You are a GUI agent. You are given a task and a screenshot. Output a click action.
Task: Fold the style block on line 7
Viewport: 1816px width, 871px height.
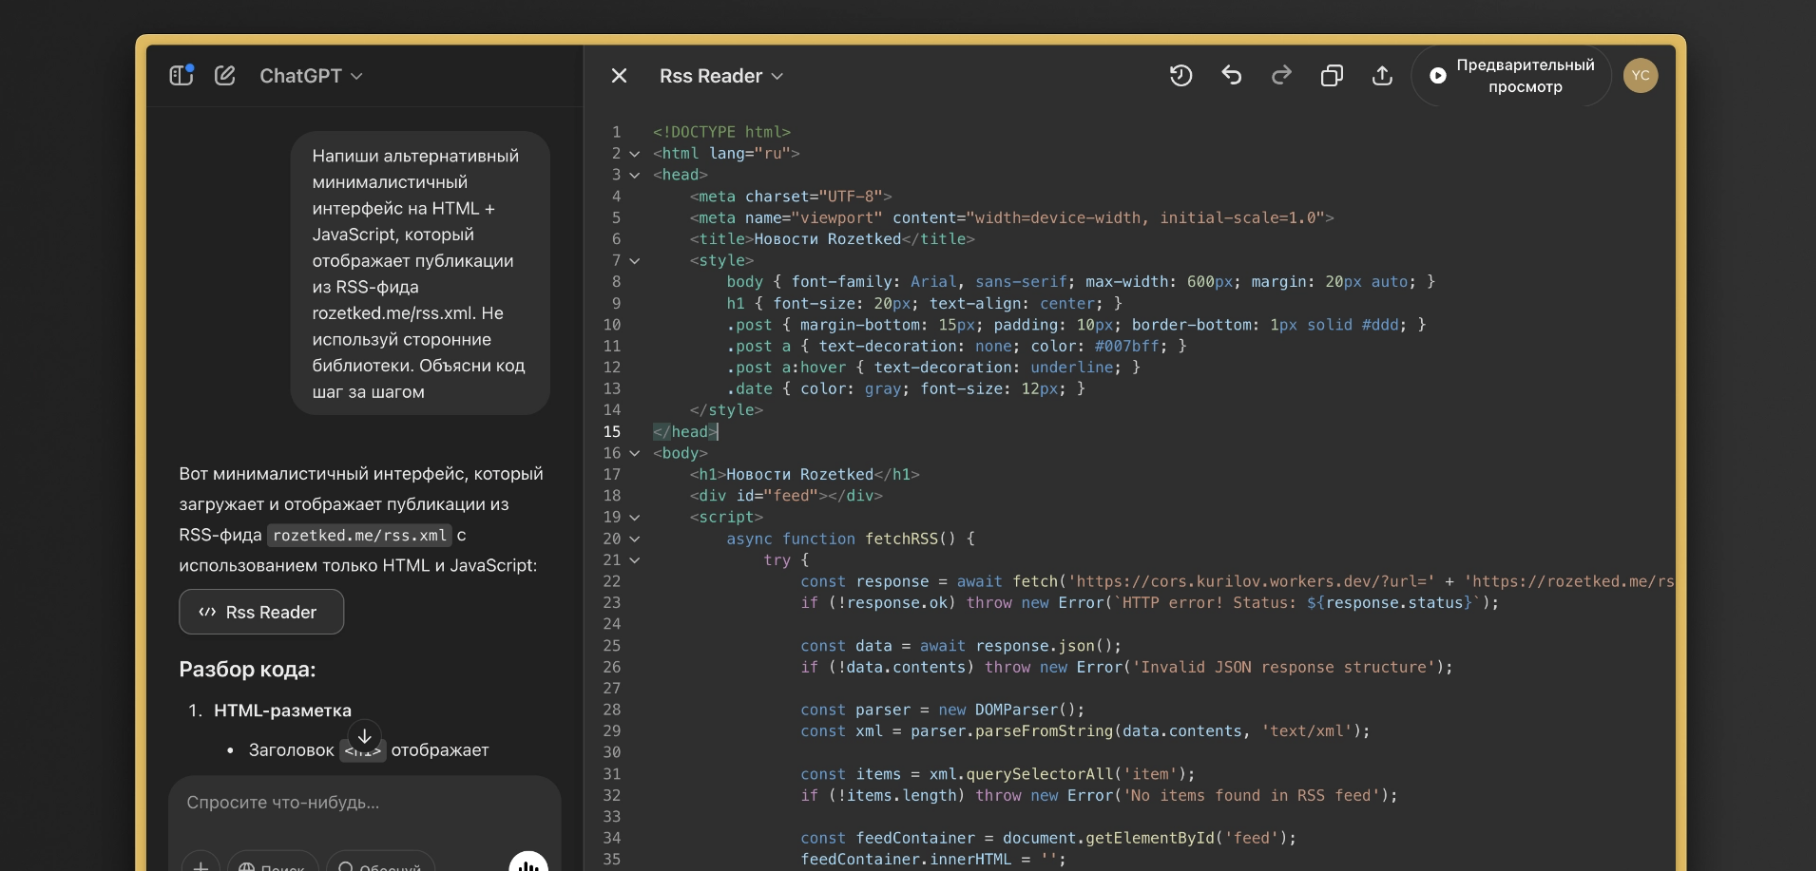[634, 261]
